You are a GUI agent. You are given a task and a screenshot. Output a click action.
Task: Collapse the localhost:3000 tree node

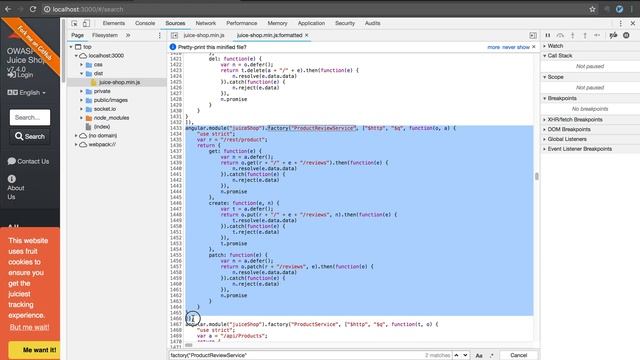(x=76, y=56)
